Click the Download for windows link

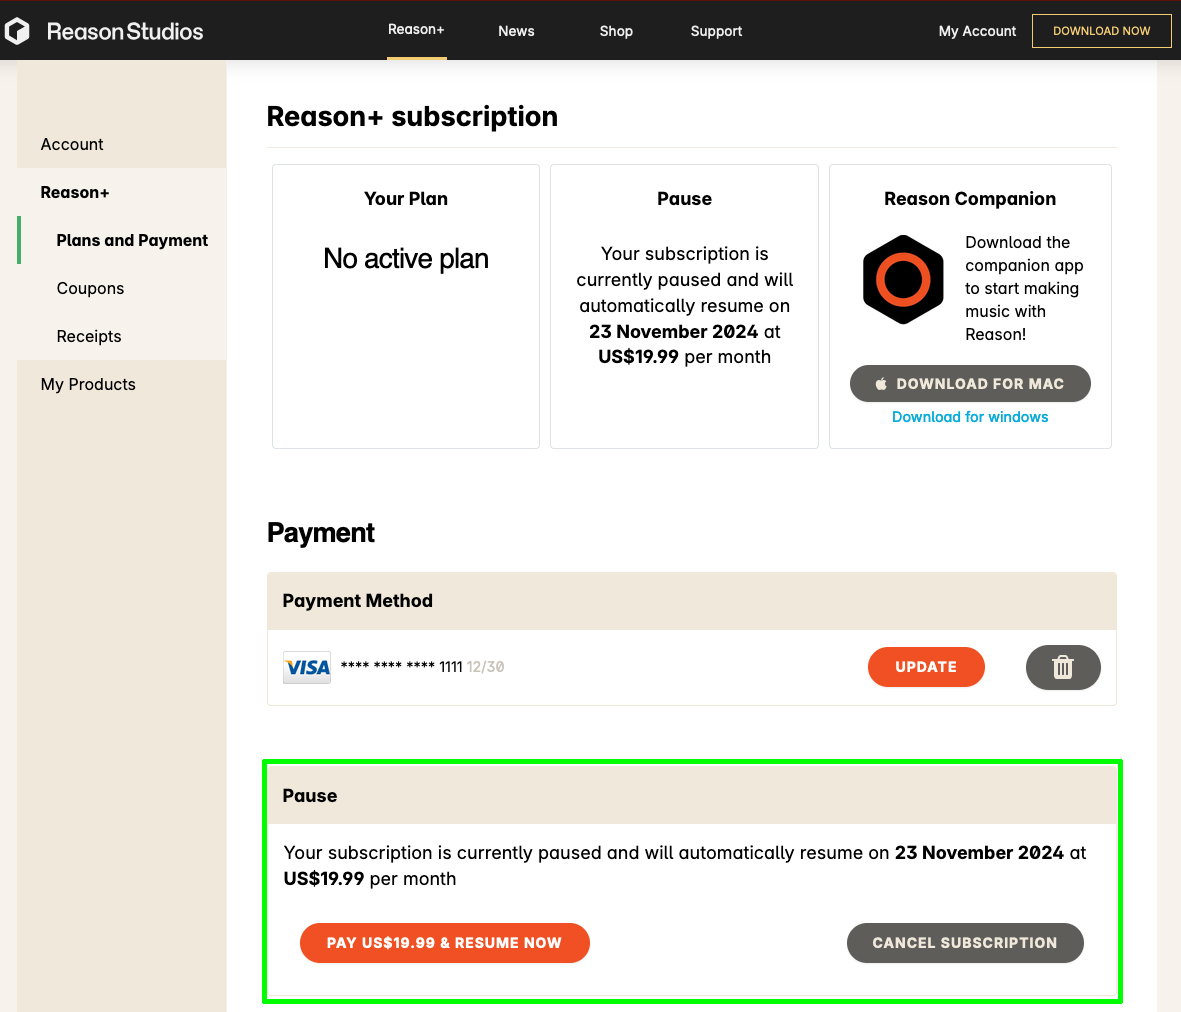969,417
